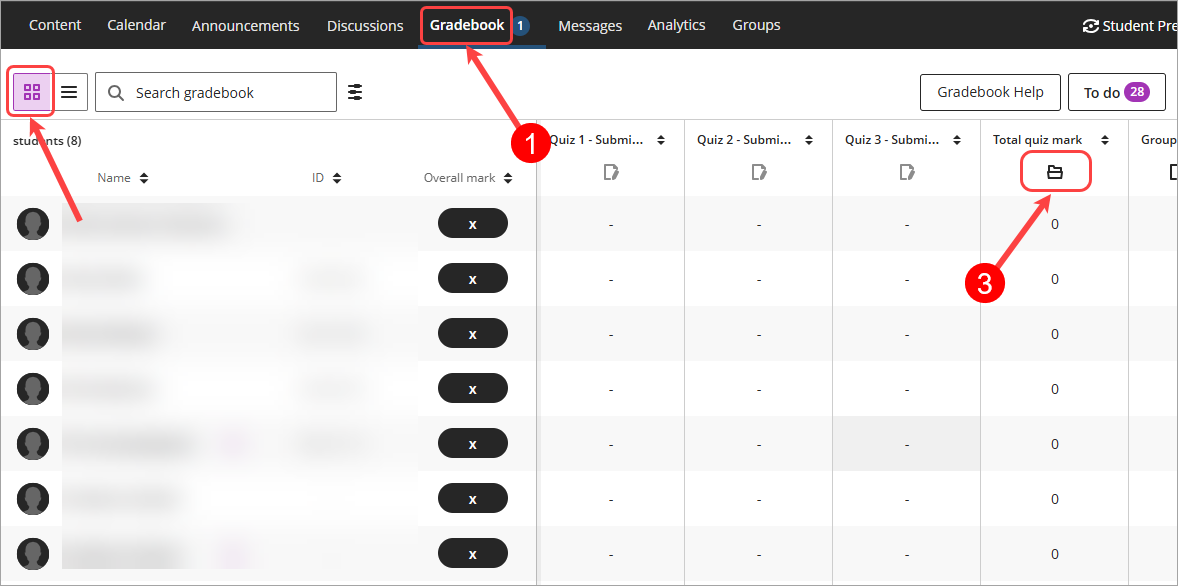The width and height of the screenshot is (1178, 586).
Task: Sort by the Quiz 1 column arrows
Action: (661, 140)
